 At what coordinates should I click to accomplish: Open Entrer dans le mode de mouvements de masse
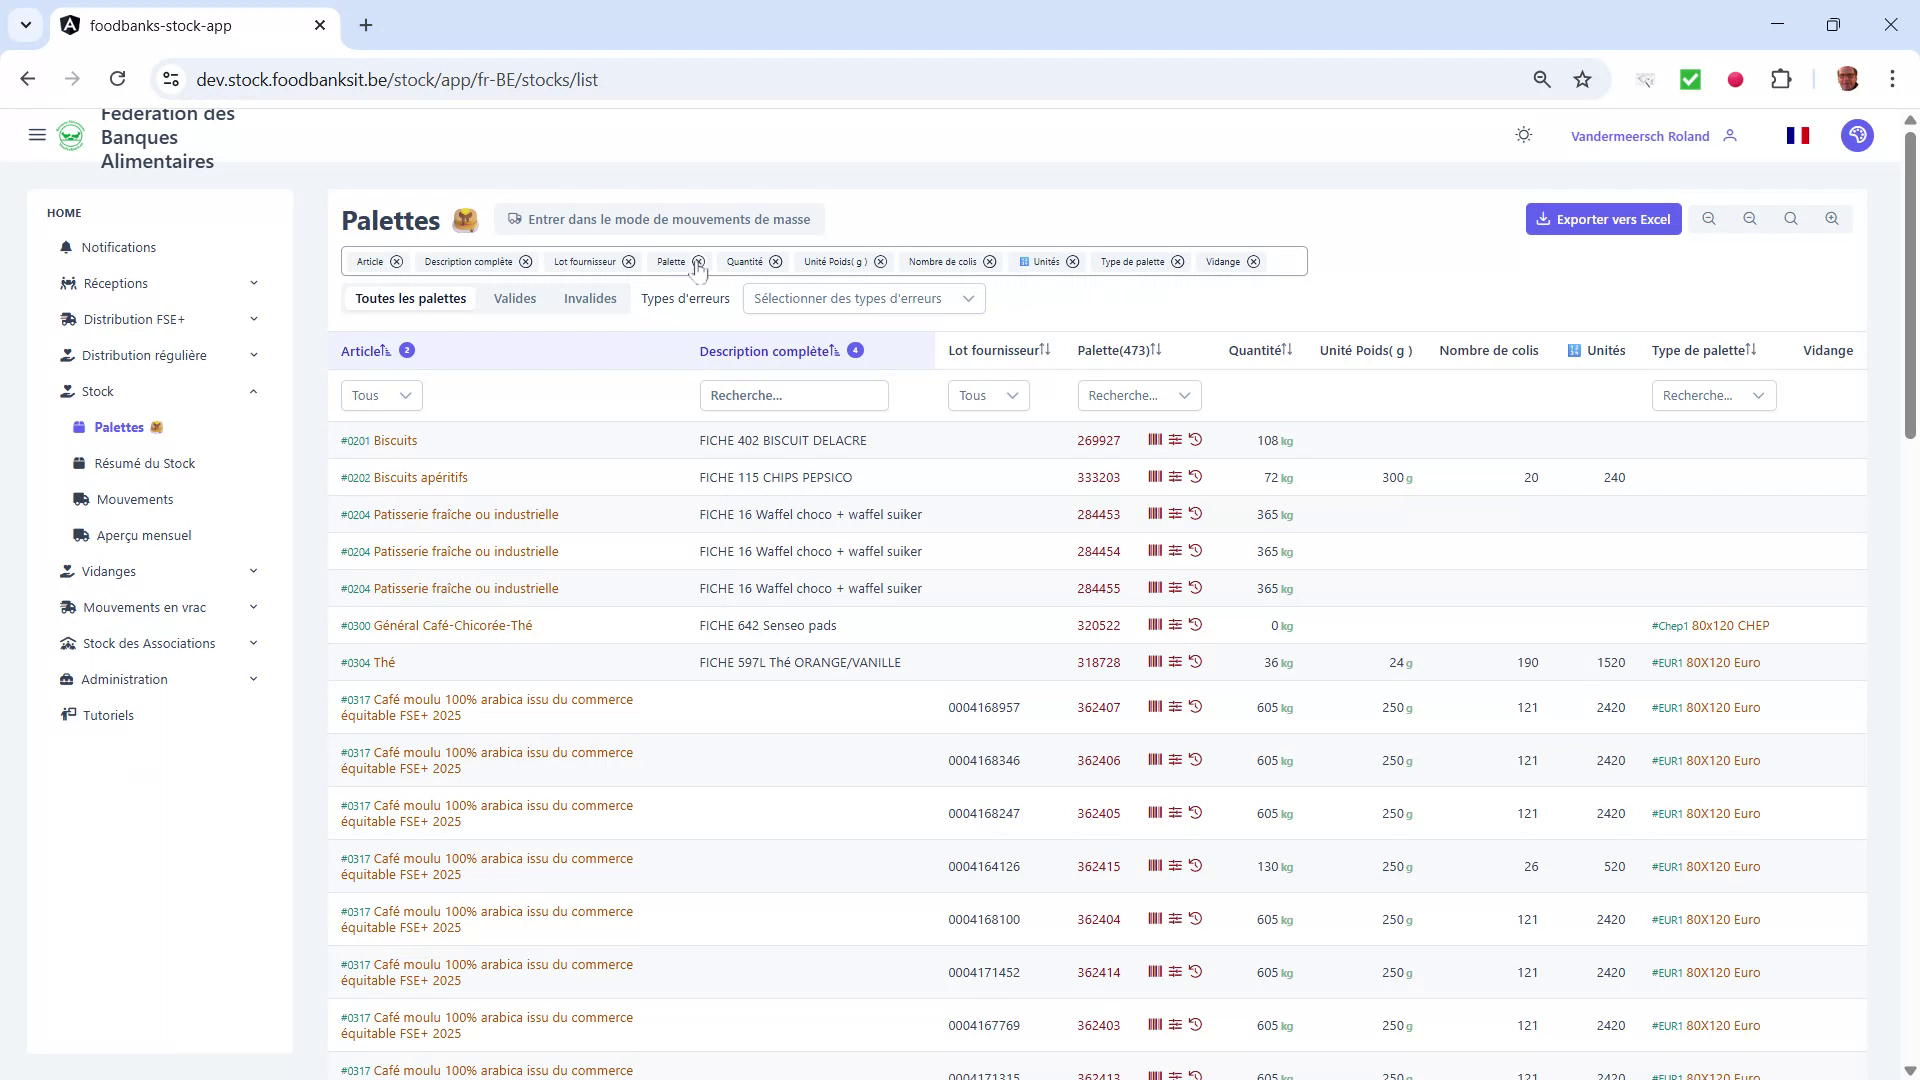(x=660, y=219)
